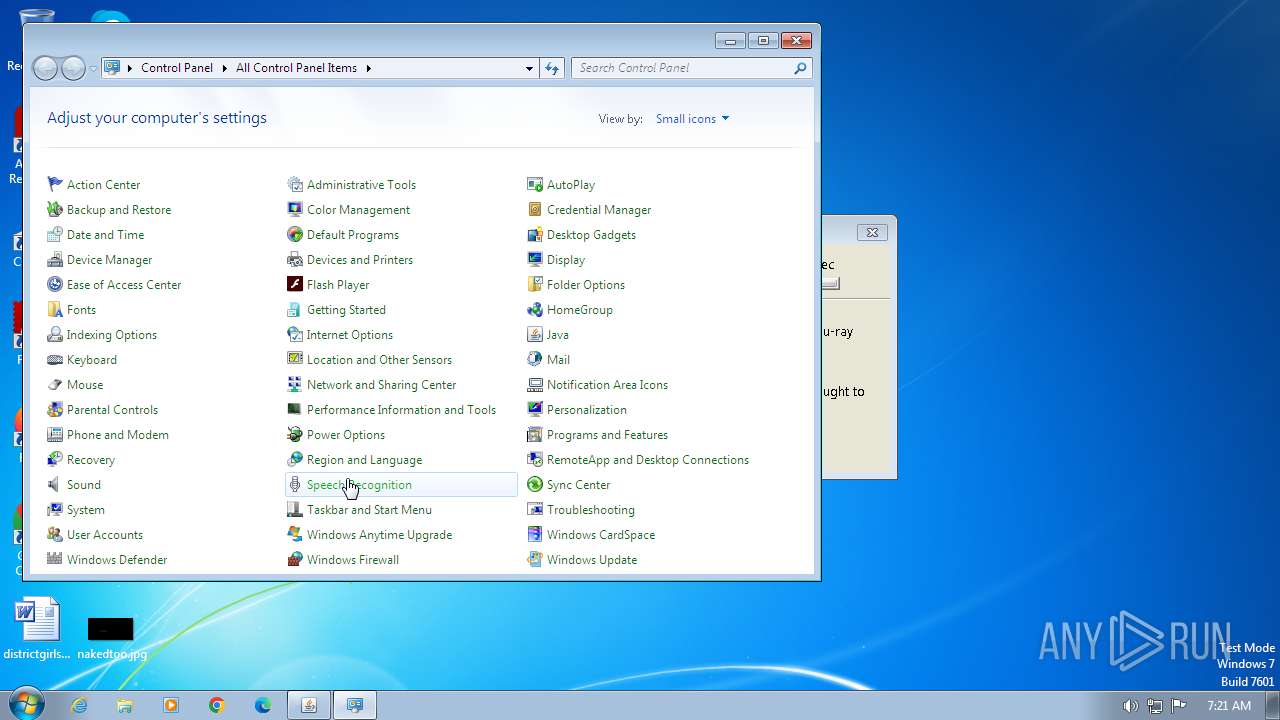Select the Control Panel breadcrumb segment
1280x720 pixels.
click(177, 68)
